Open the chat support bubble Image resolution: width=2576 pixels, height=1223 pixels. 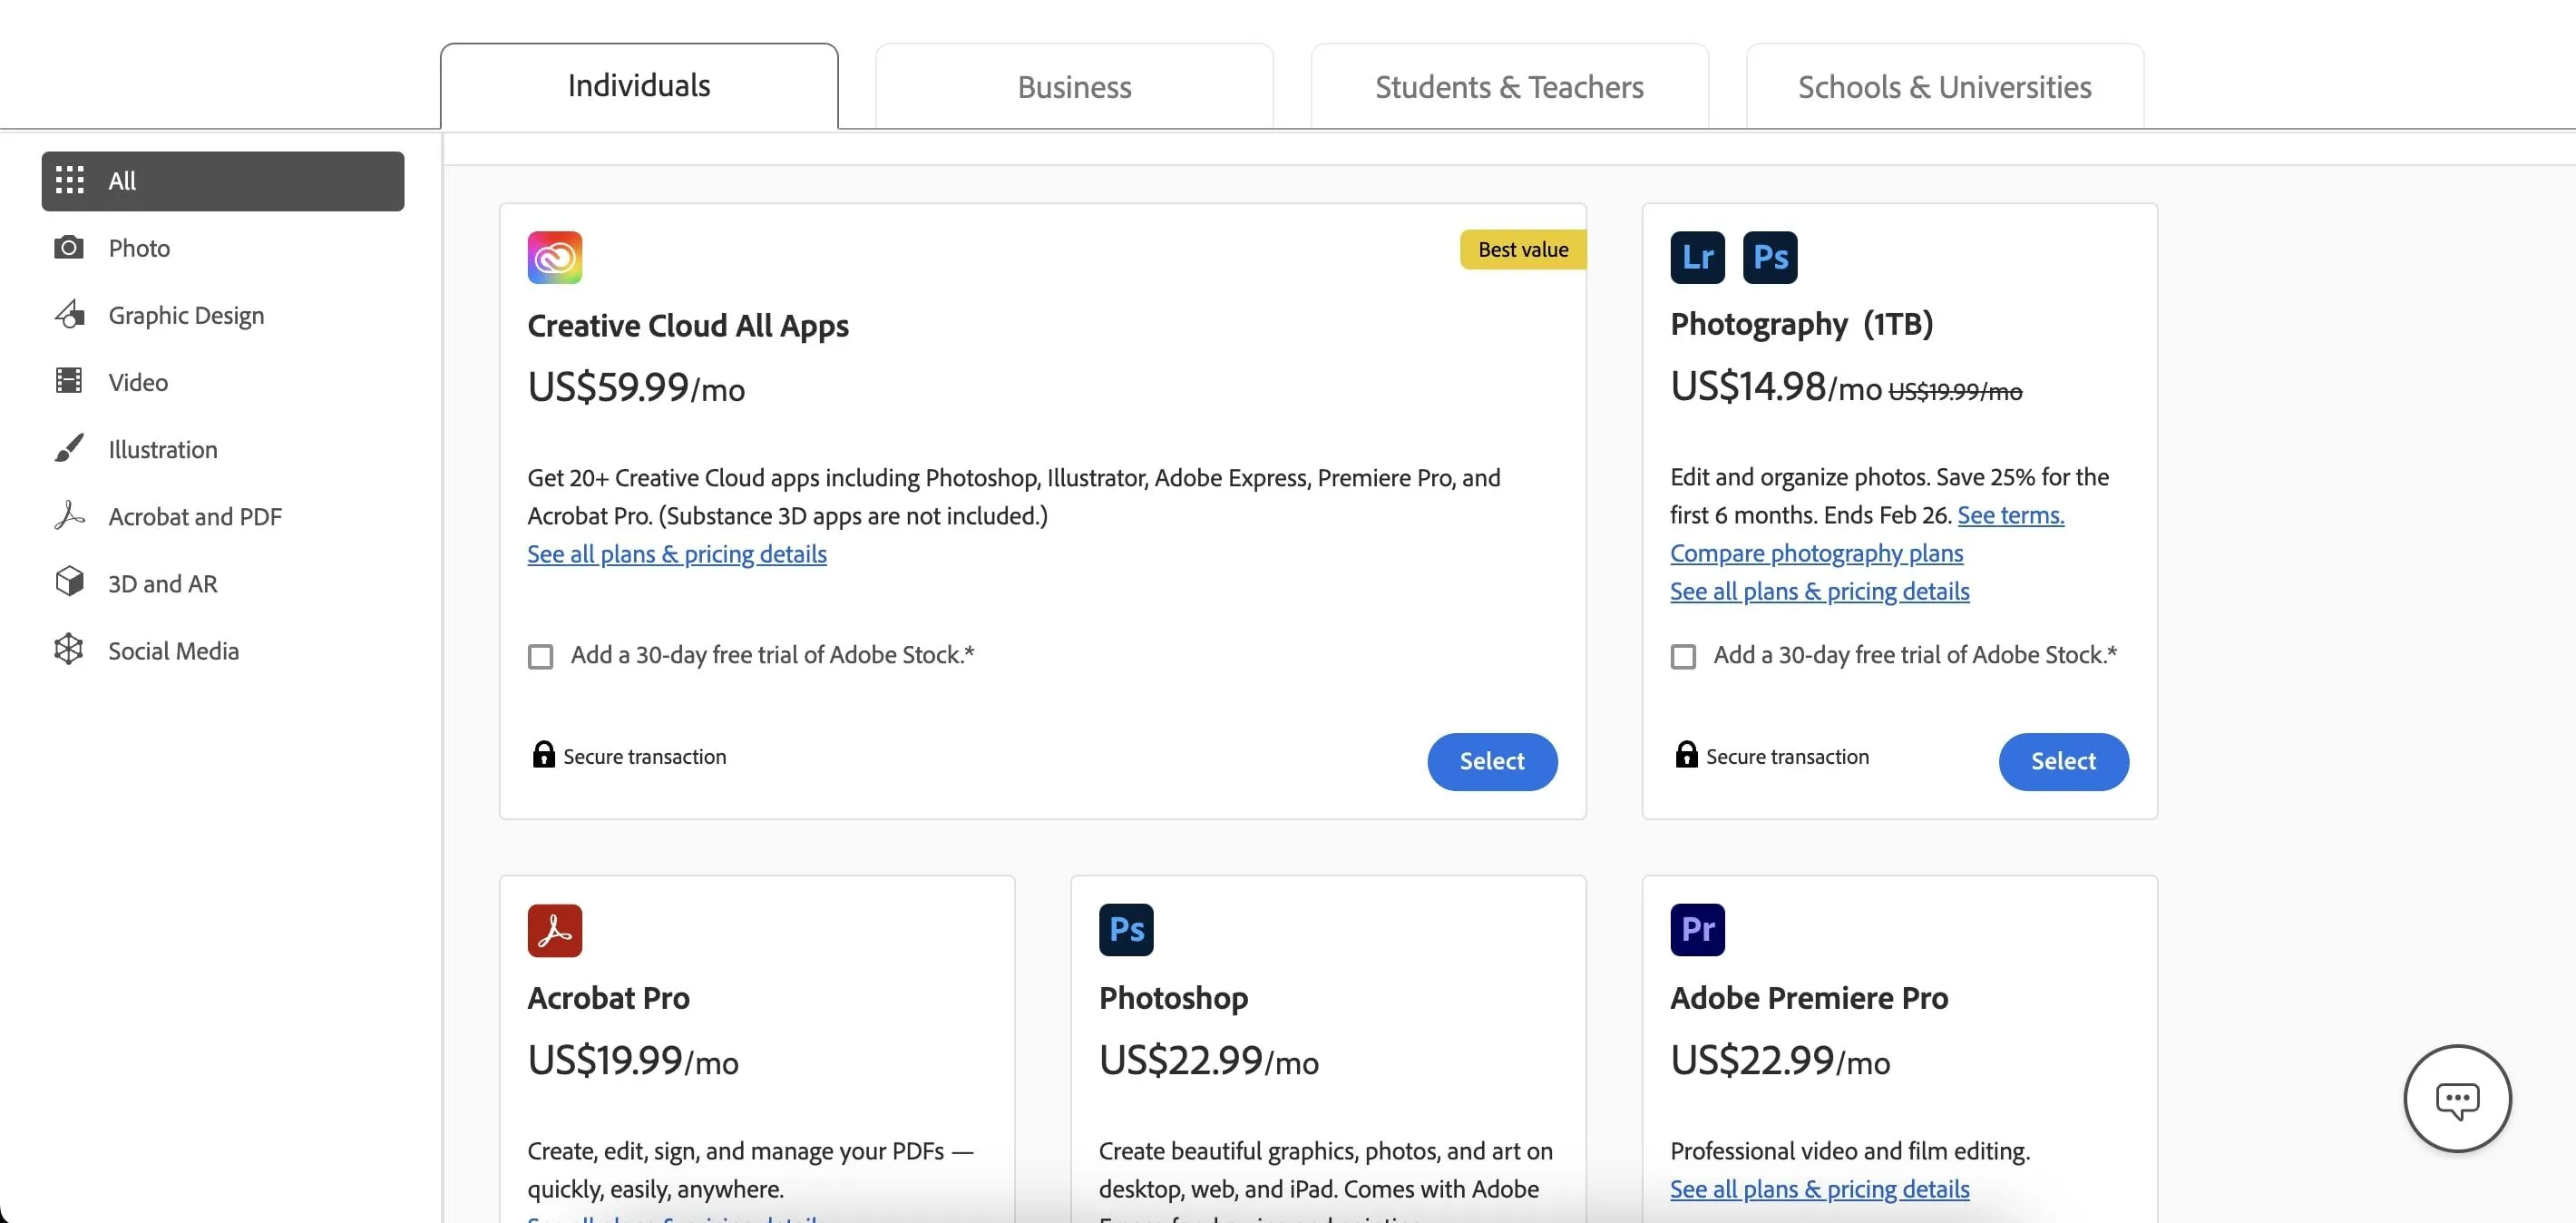(x=2457, y=1098)
